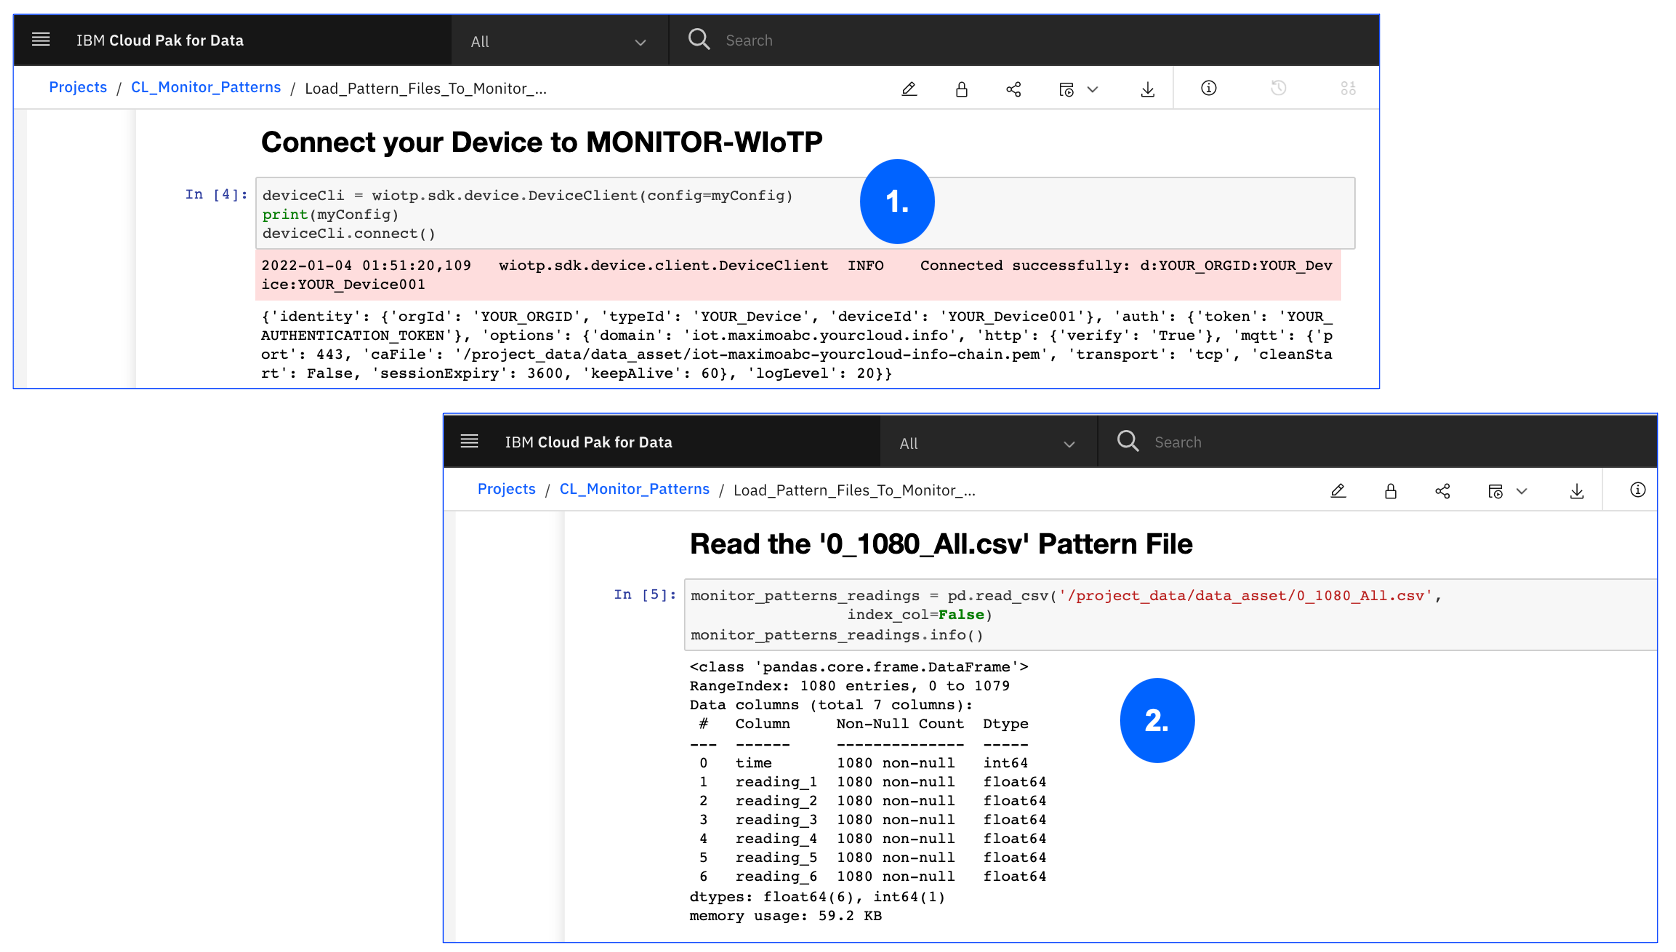Click the lock icon in bottom window toolbar

1390,491
